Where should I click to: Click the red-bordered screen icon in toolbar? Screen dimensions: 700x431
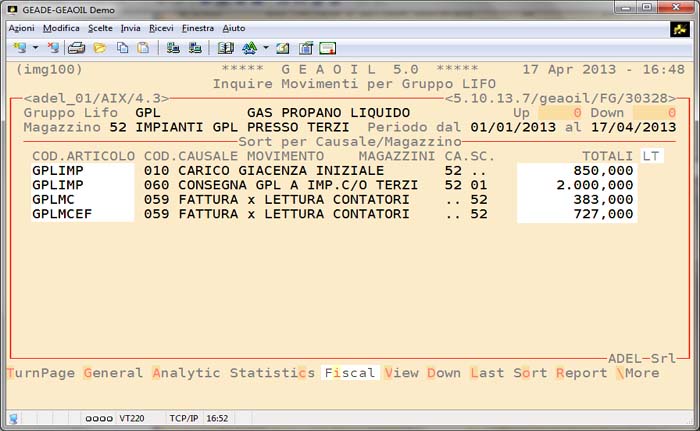327,48
